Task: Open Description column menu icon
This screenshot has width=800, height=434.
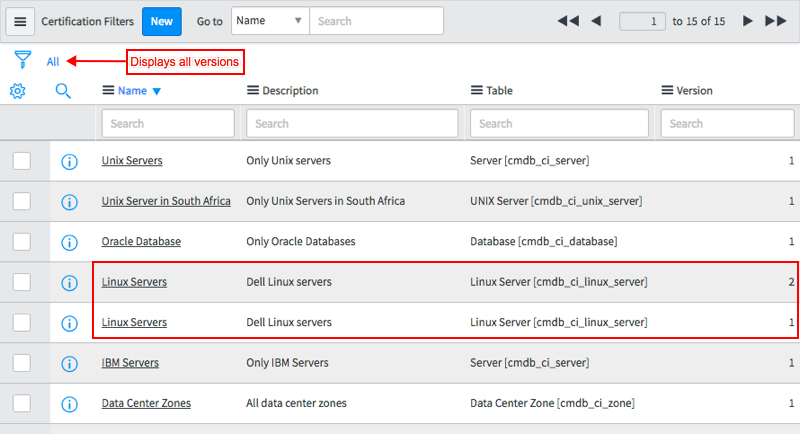Action: [253, 90]
